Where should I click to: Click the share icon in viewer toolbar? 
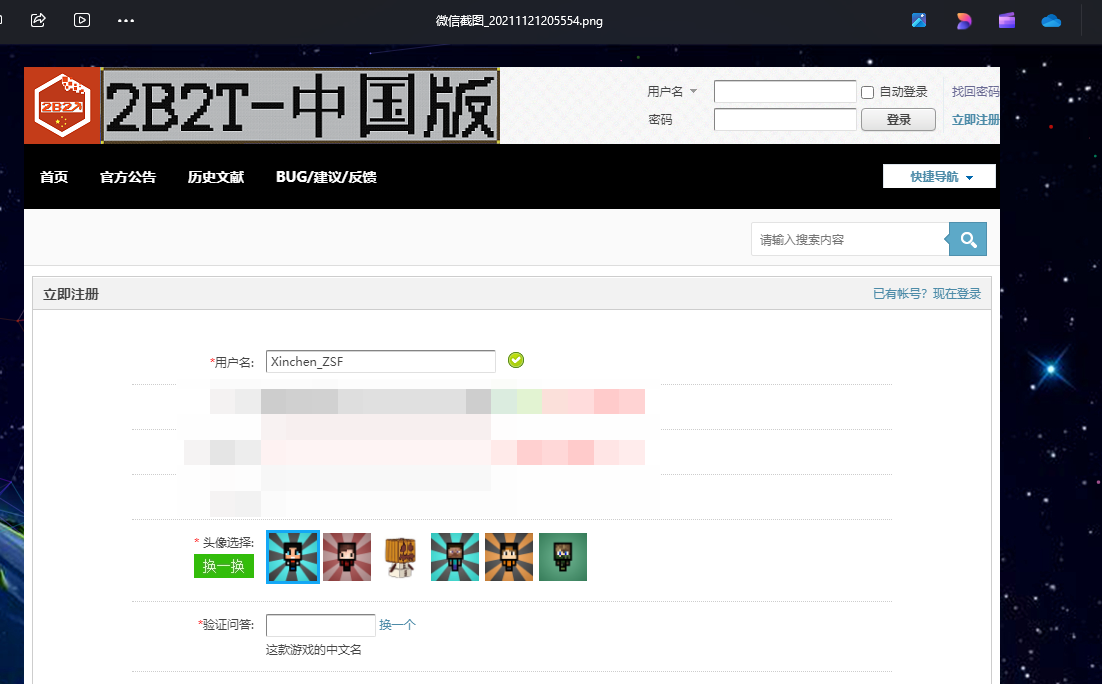[39, 20]
